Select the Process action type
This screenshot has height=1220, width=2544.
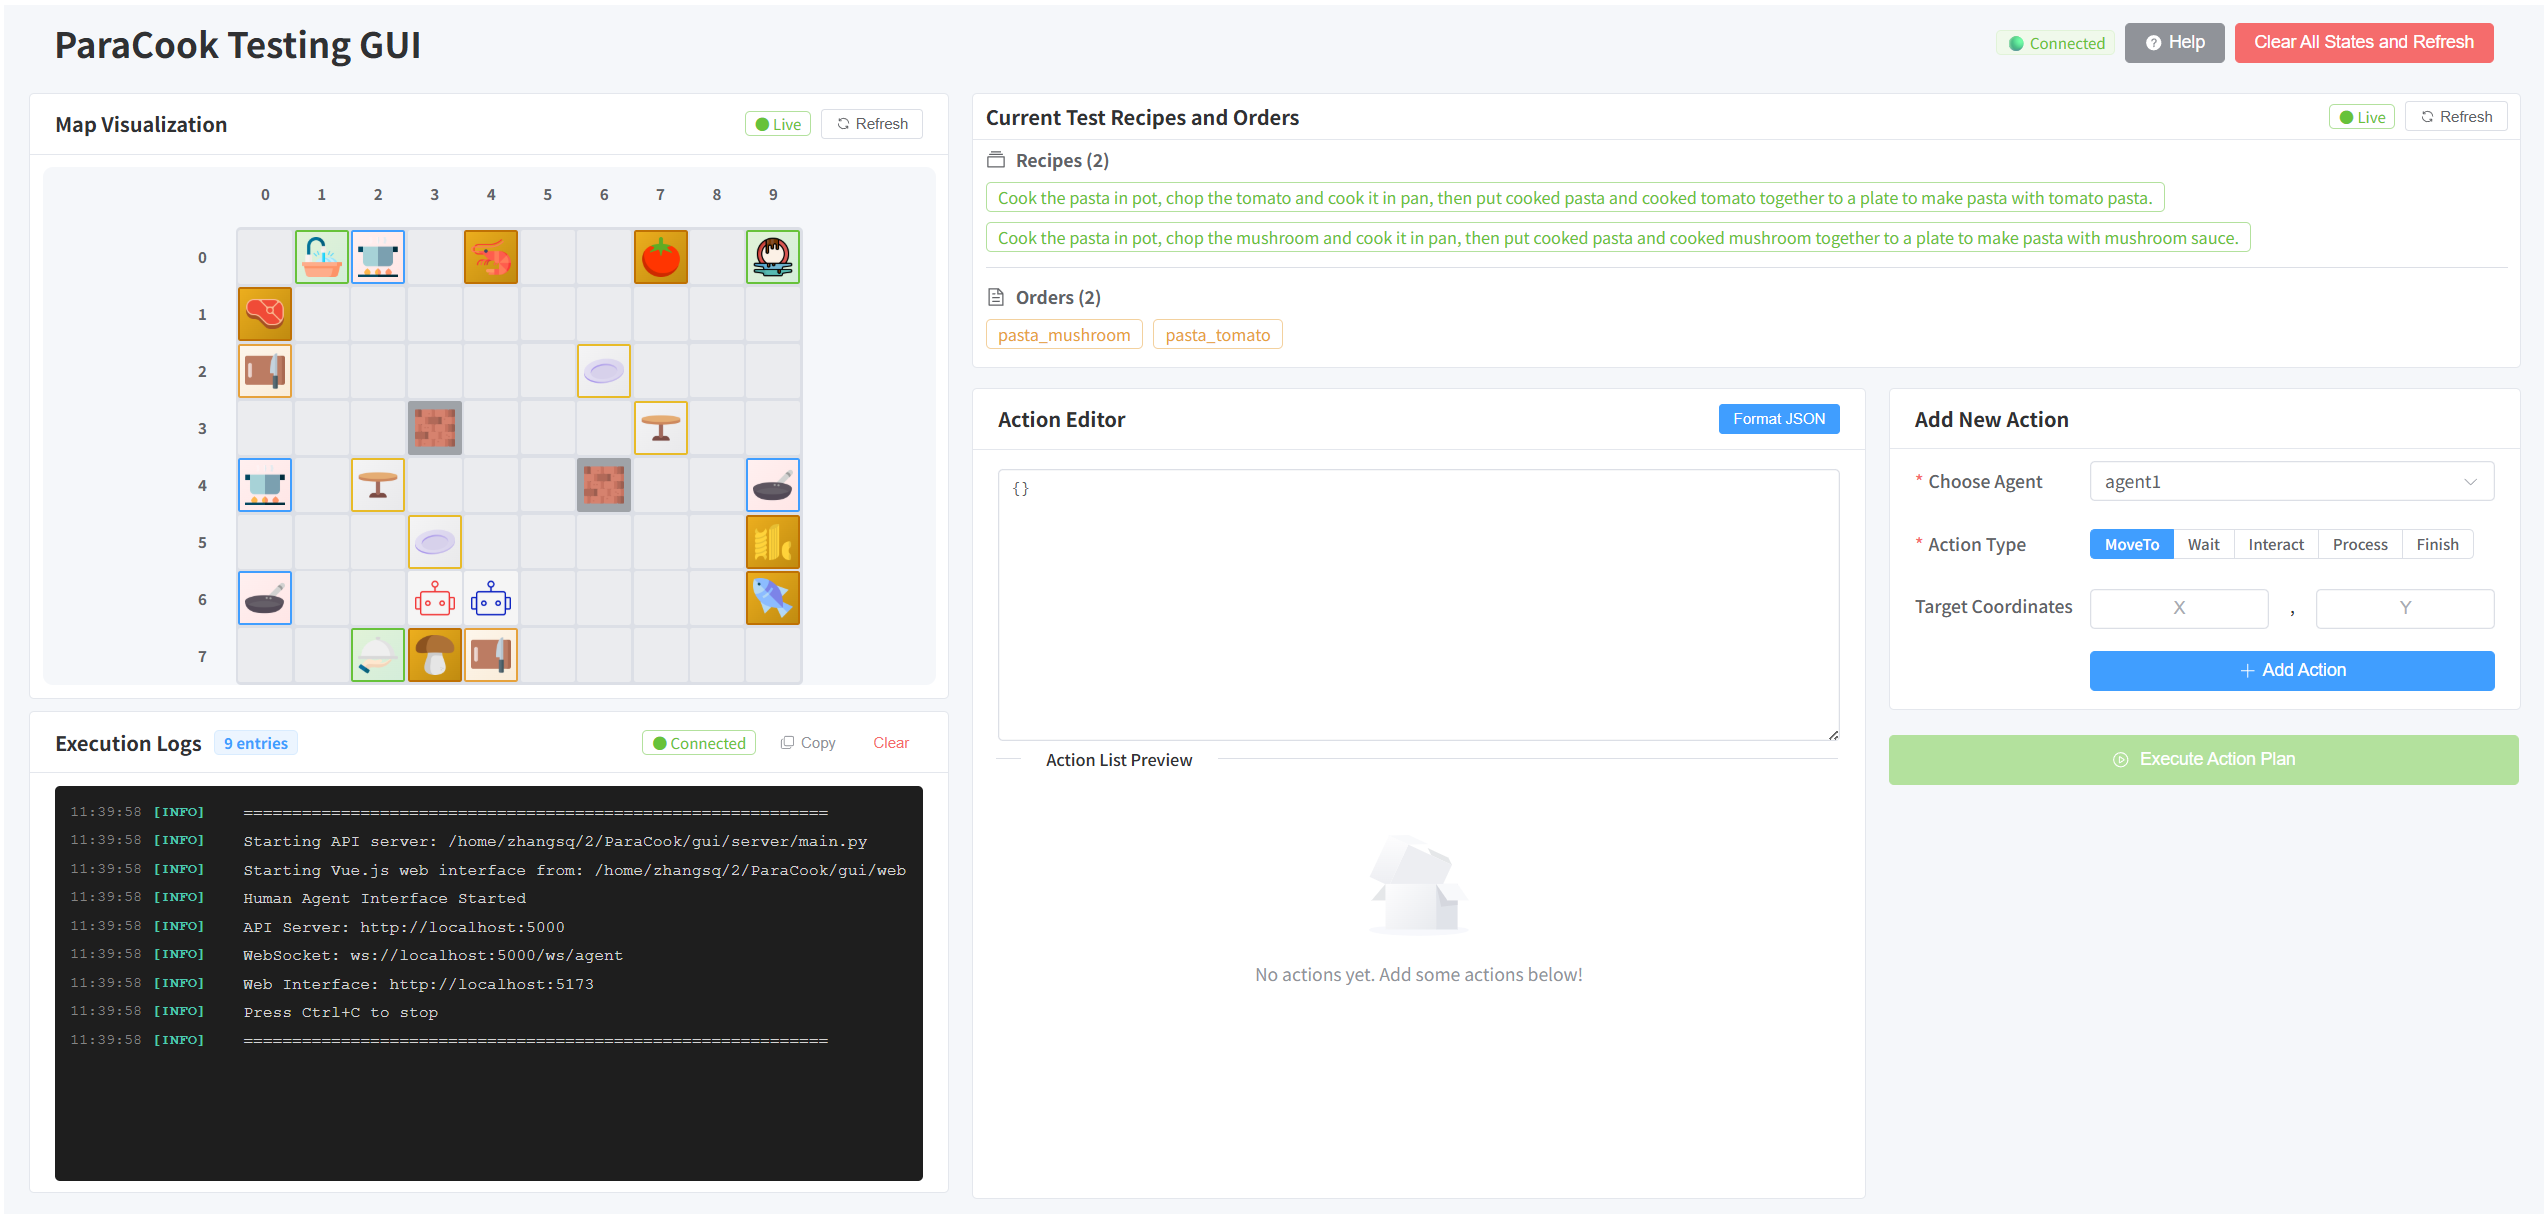coord(2359,544)
